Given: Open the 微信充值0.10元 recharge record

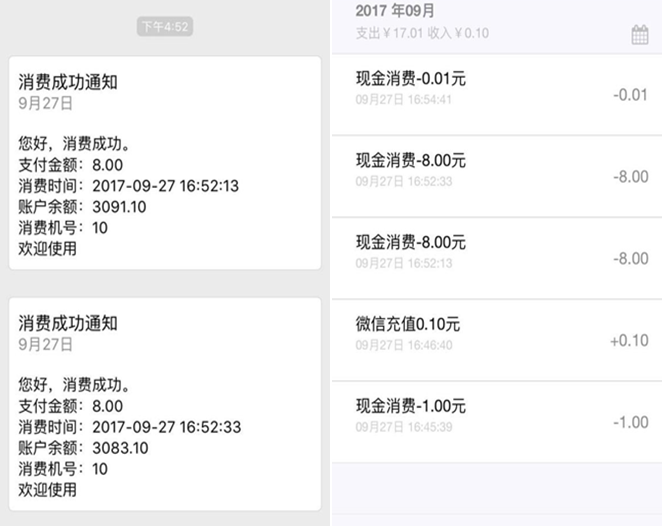Looking at the screenshot, I should pos(497,340).
